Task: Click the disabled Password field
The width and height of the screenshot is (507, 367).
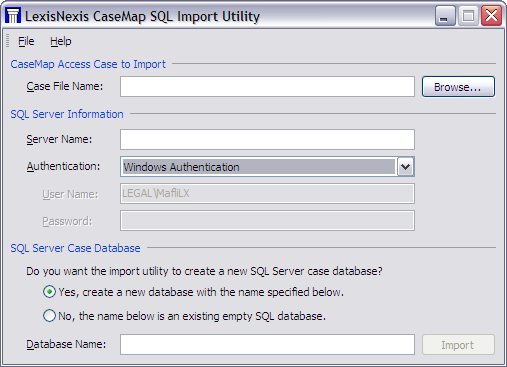Action: (x=267, y=220)
